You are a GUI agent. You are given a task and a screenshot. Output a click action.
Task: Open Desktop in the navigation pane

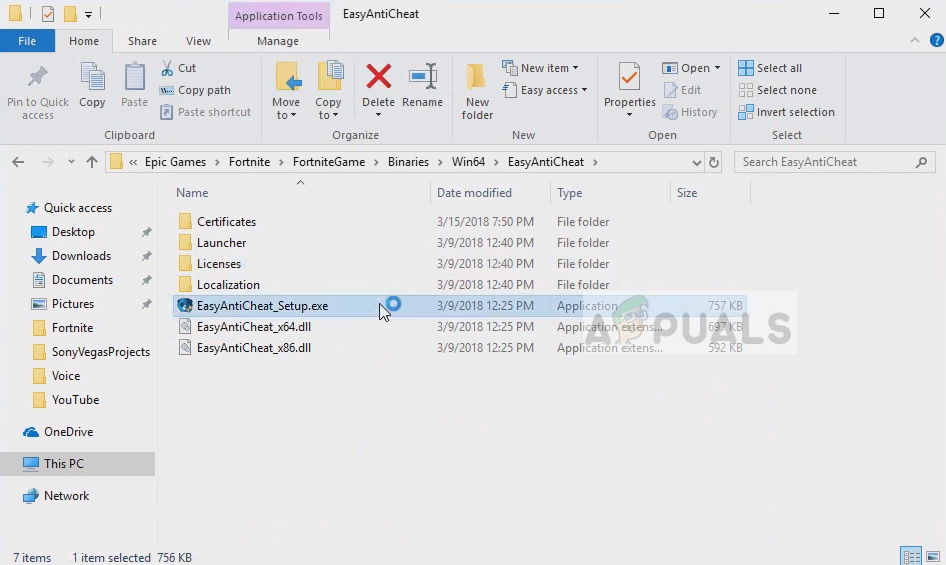[x=73, y=232]
